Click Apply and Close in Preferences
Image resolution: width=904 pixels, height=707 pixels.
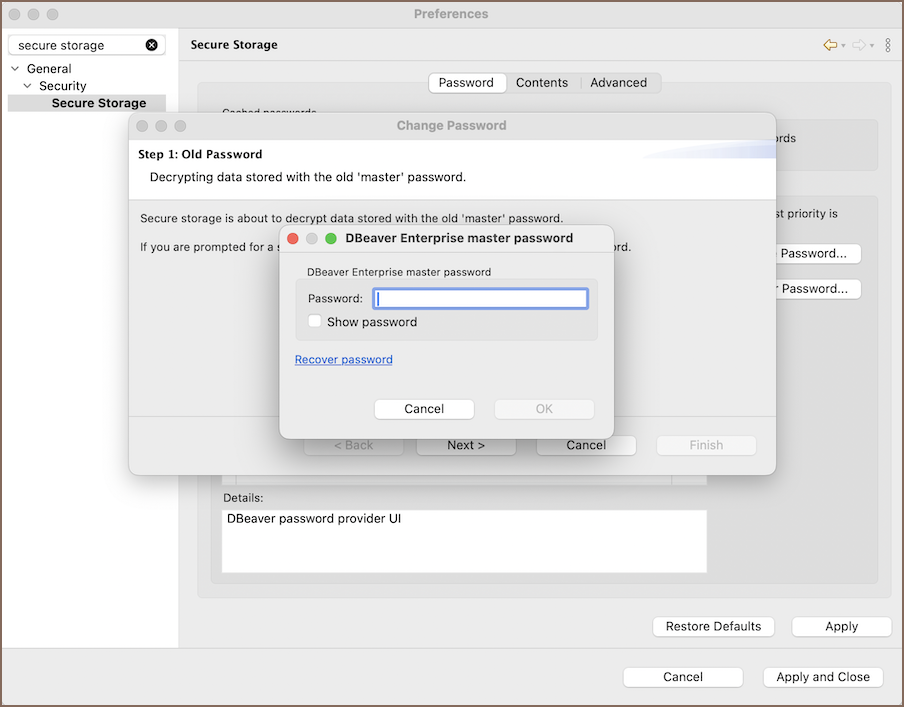pos(823,677)
